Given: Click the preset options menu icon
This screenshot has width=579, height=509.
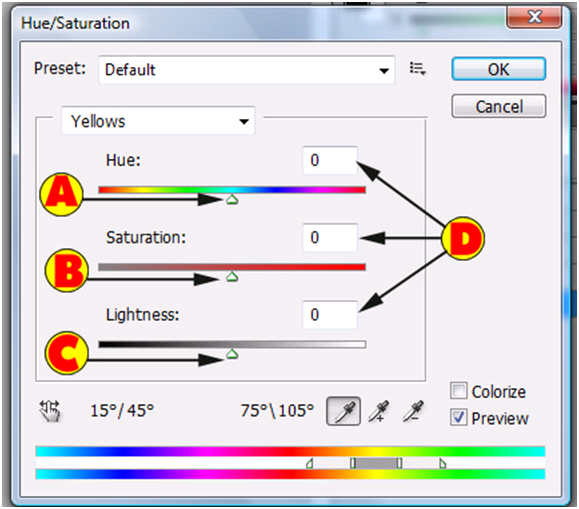Looking at the screenshot, I should [418, 69].
